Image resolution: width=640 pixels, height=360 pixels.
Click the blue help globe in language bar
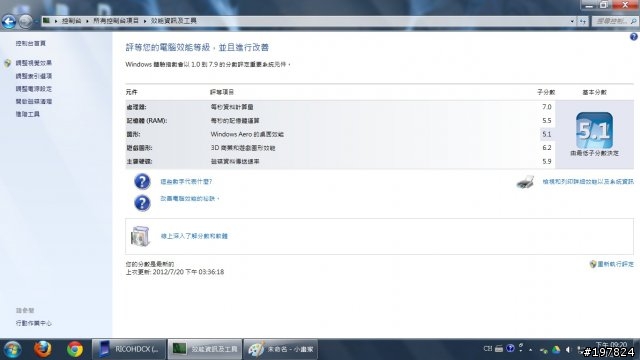coord(510,348)
